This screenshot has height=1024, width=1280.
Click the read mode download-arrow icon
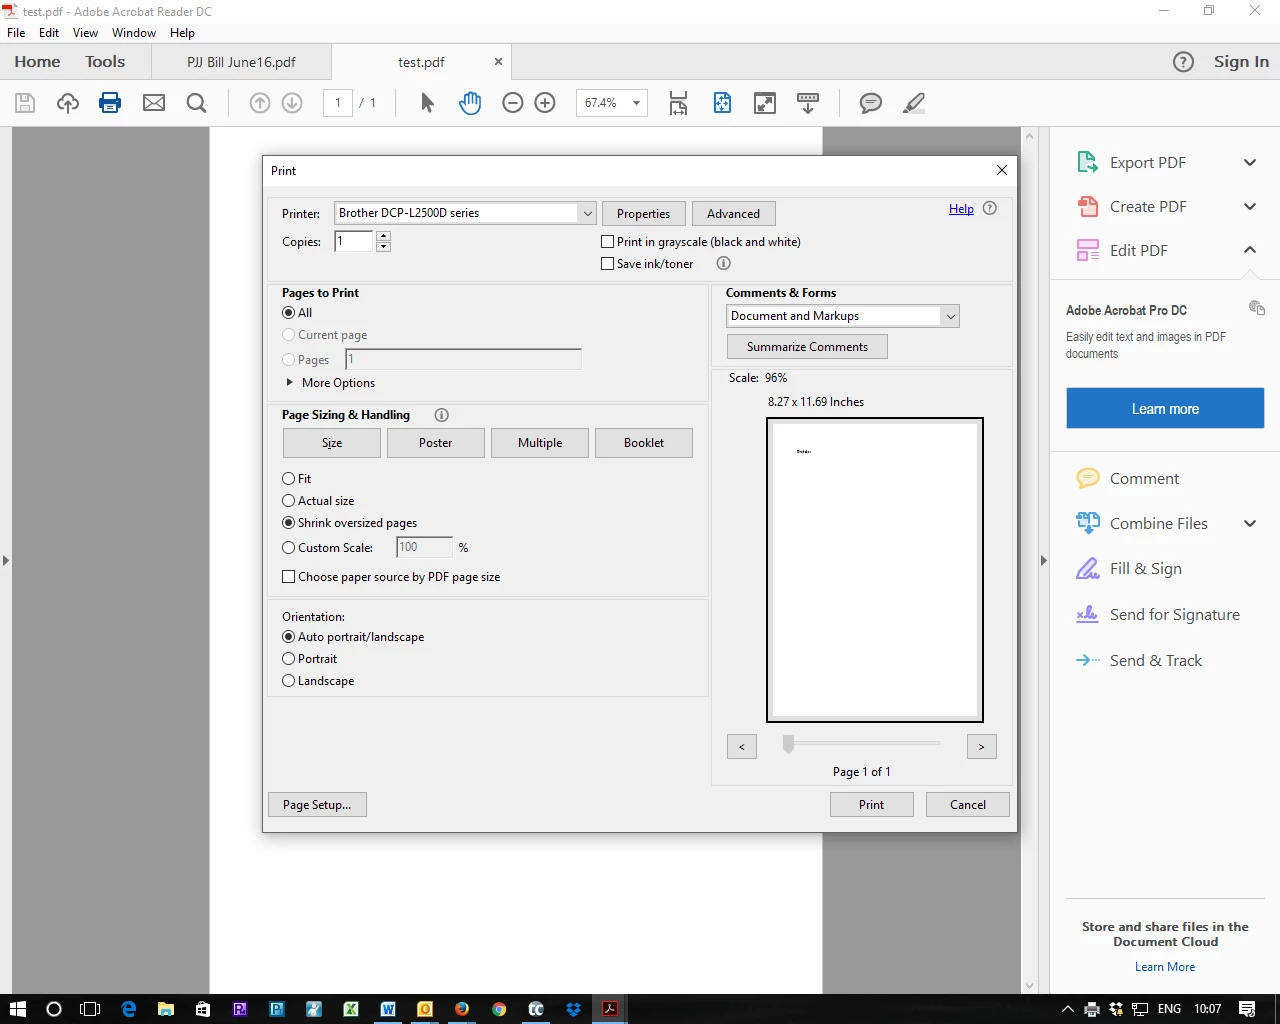coord(808,103)
